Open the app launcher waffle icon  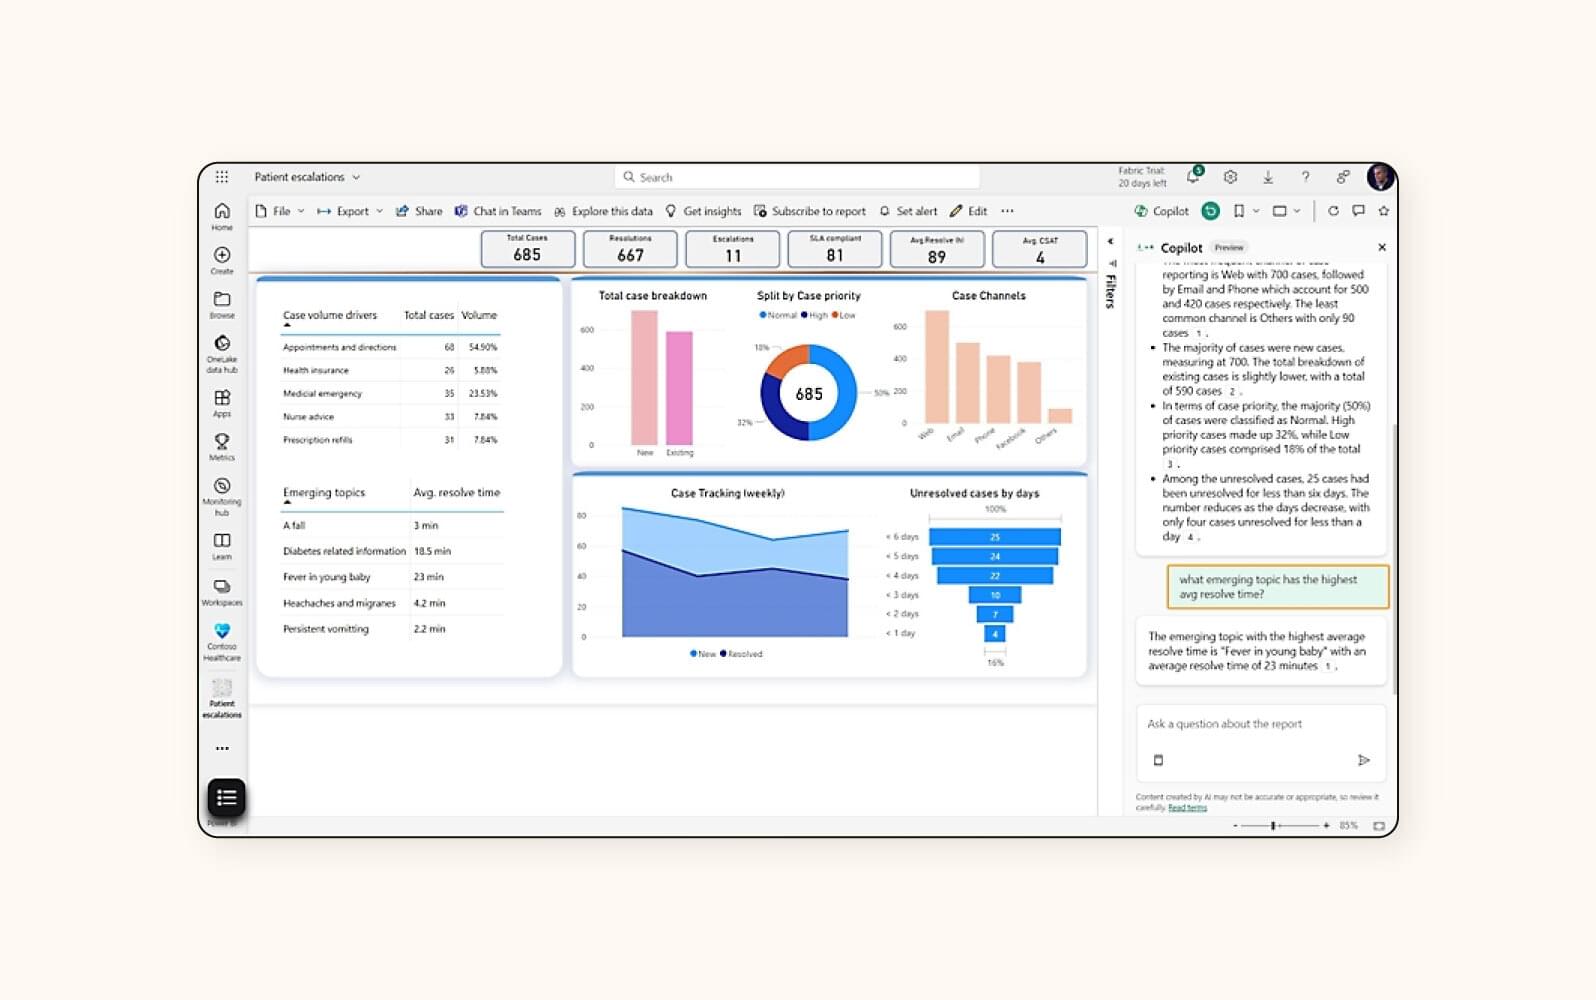pyautogui.click(x=222, y=177)
